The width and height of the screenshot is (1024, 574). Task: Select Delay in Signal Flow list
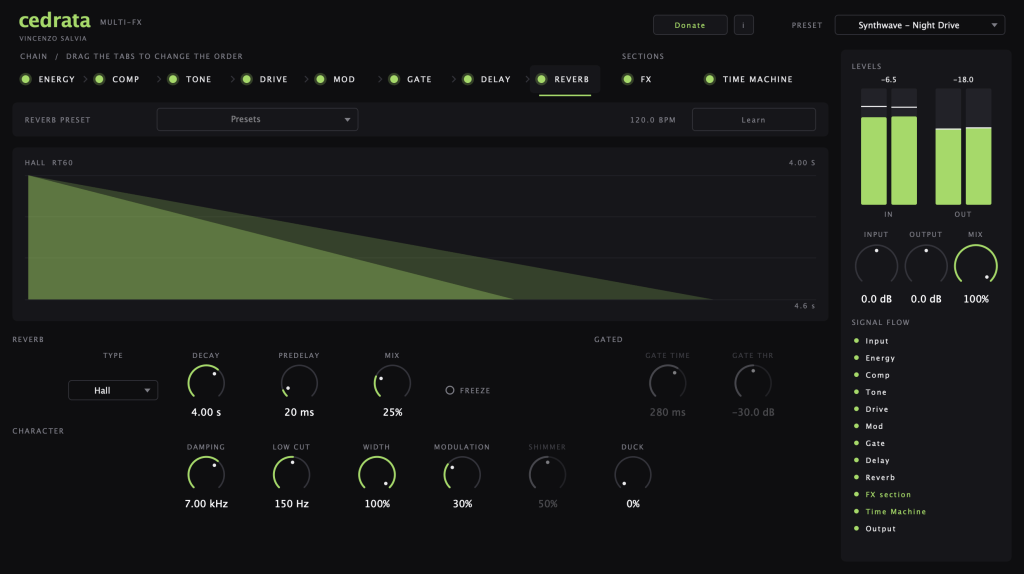pos(878,460)
